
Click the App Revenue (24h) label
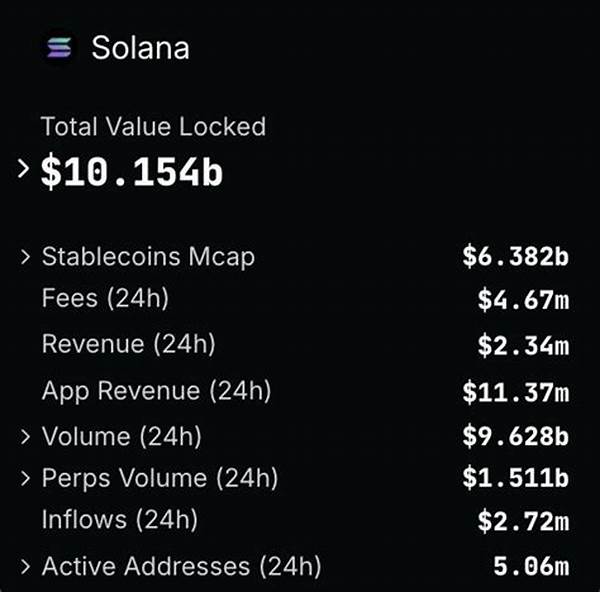(156, 390)
